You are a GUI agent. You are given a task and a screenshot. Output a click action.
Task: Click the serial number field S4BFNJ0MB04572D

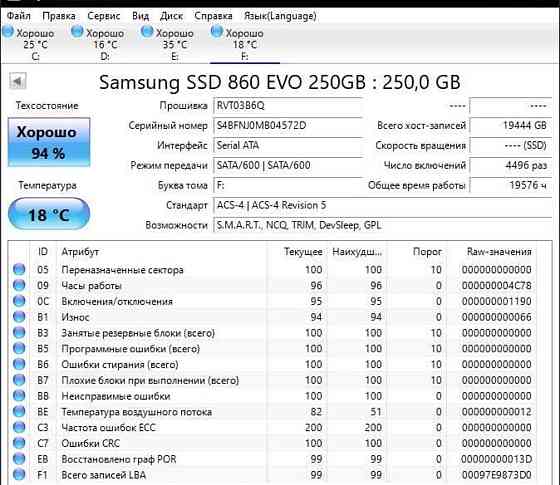point(288,126)
